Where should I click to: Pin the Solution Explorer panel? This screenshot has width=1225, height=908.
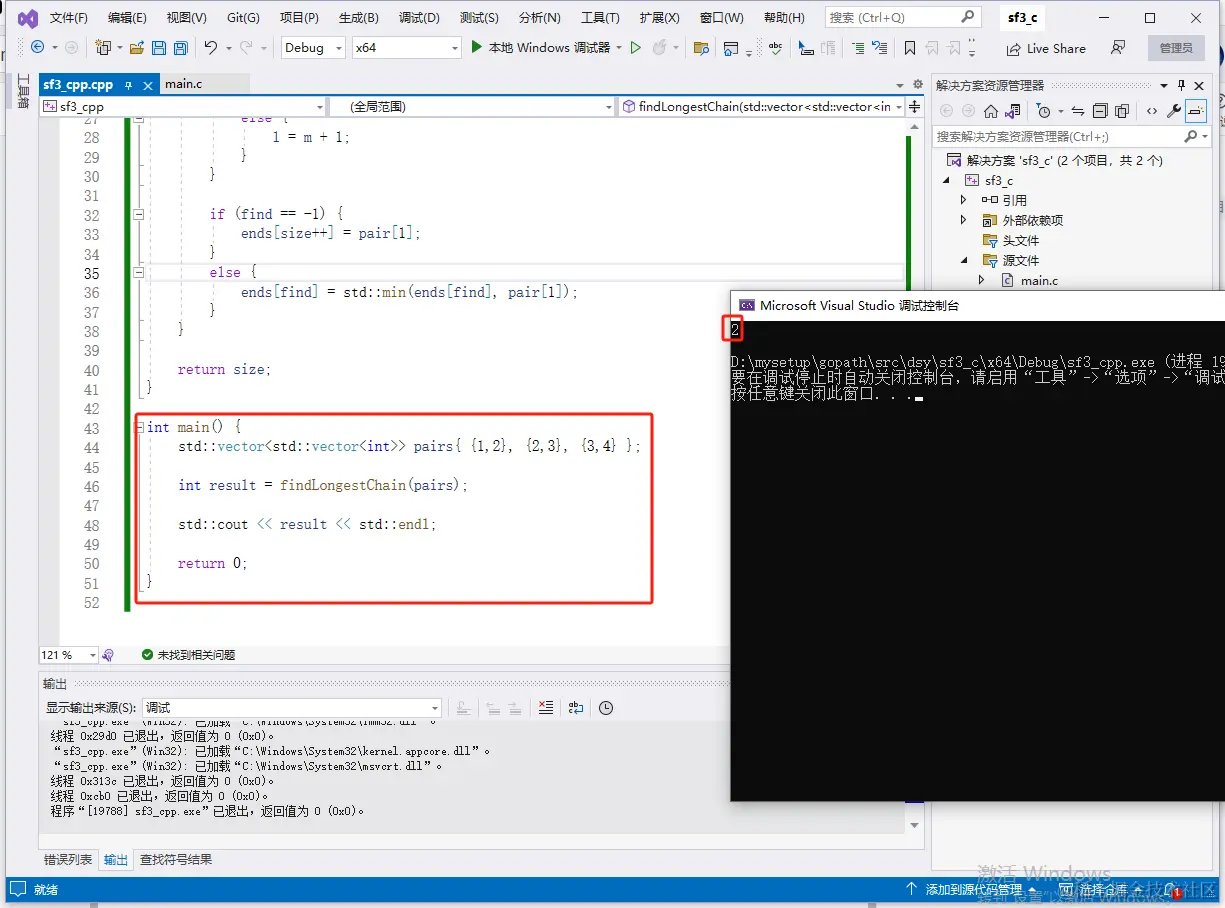[1182, 85]
